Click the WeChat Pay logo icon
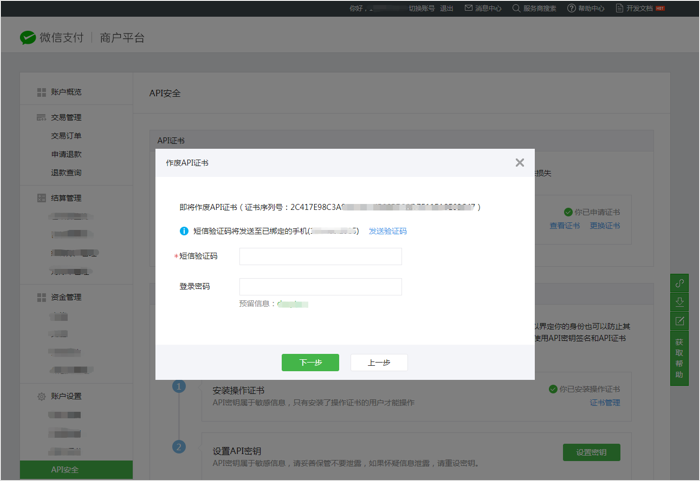 pos(28,38)
